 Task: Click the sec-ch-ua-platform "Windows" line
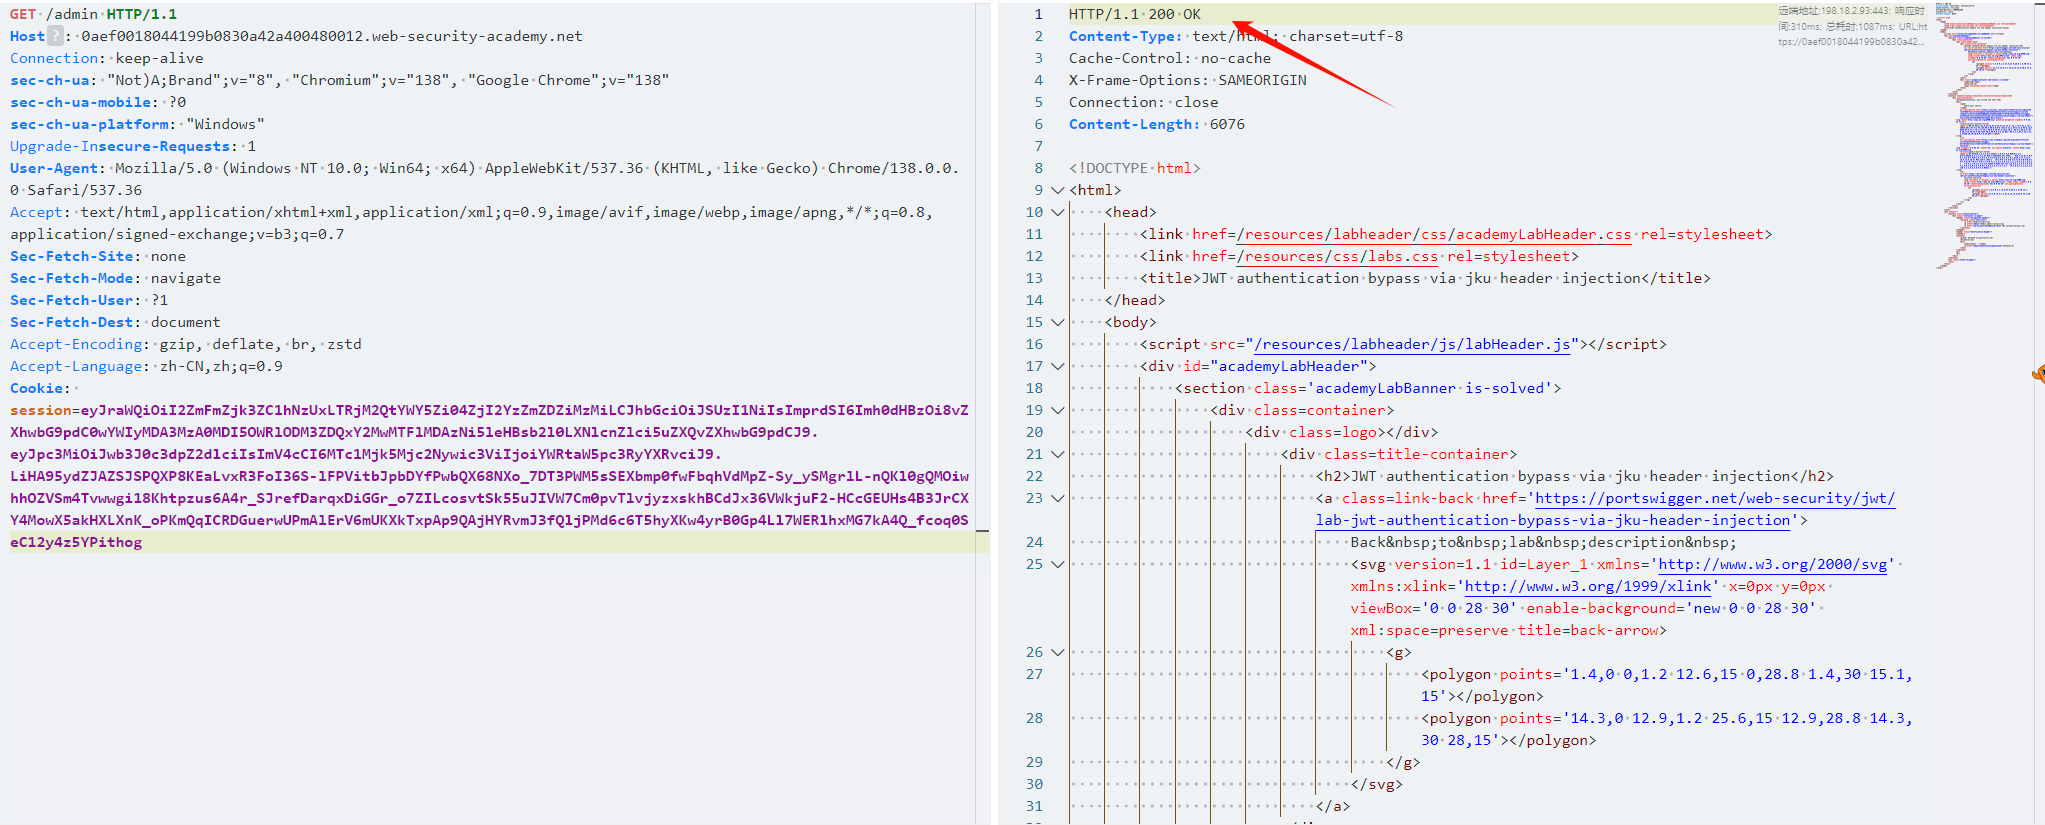[x=137, y=124]
